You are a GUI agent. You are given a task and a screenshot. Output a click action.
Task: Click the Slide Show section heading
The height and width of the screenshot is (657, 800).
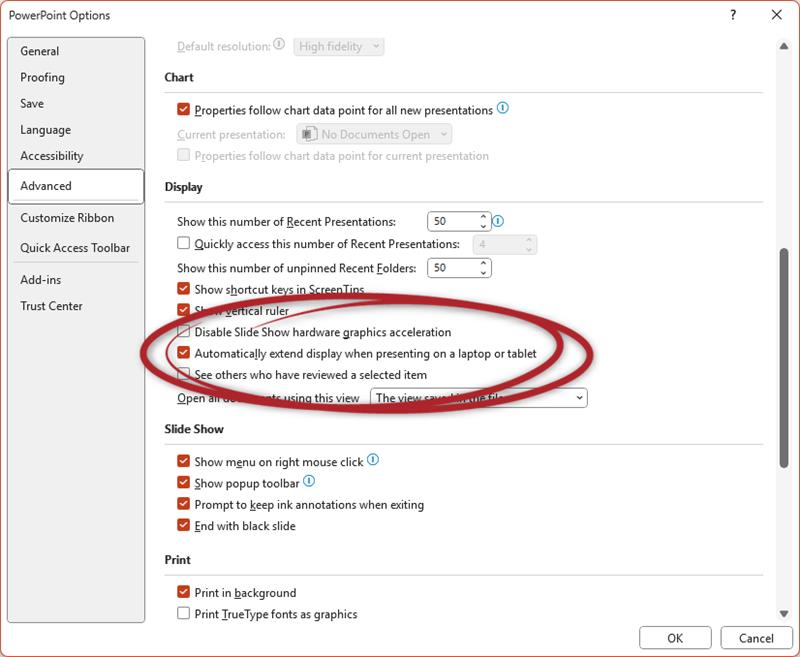pyautogui.click(x=194, y=429)
